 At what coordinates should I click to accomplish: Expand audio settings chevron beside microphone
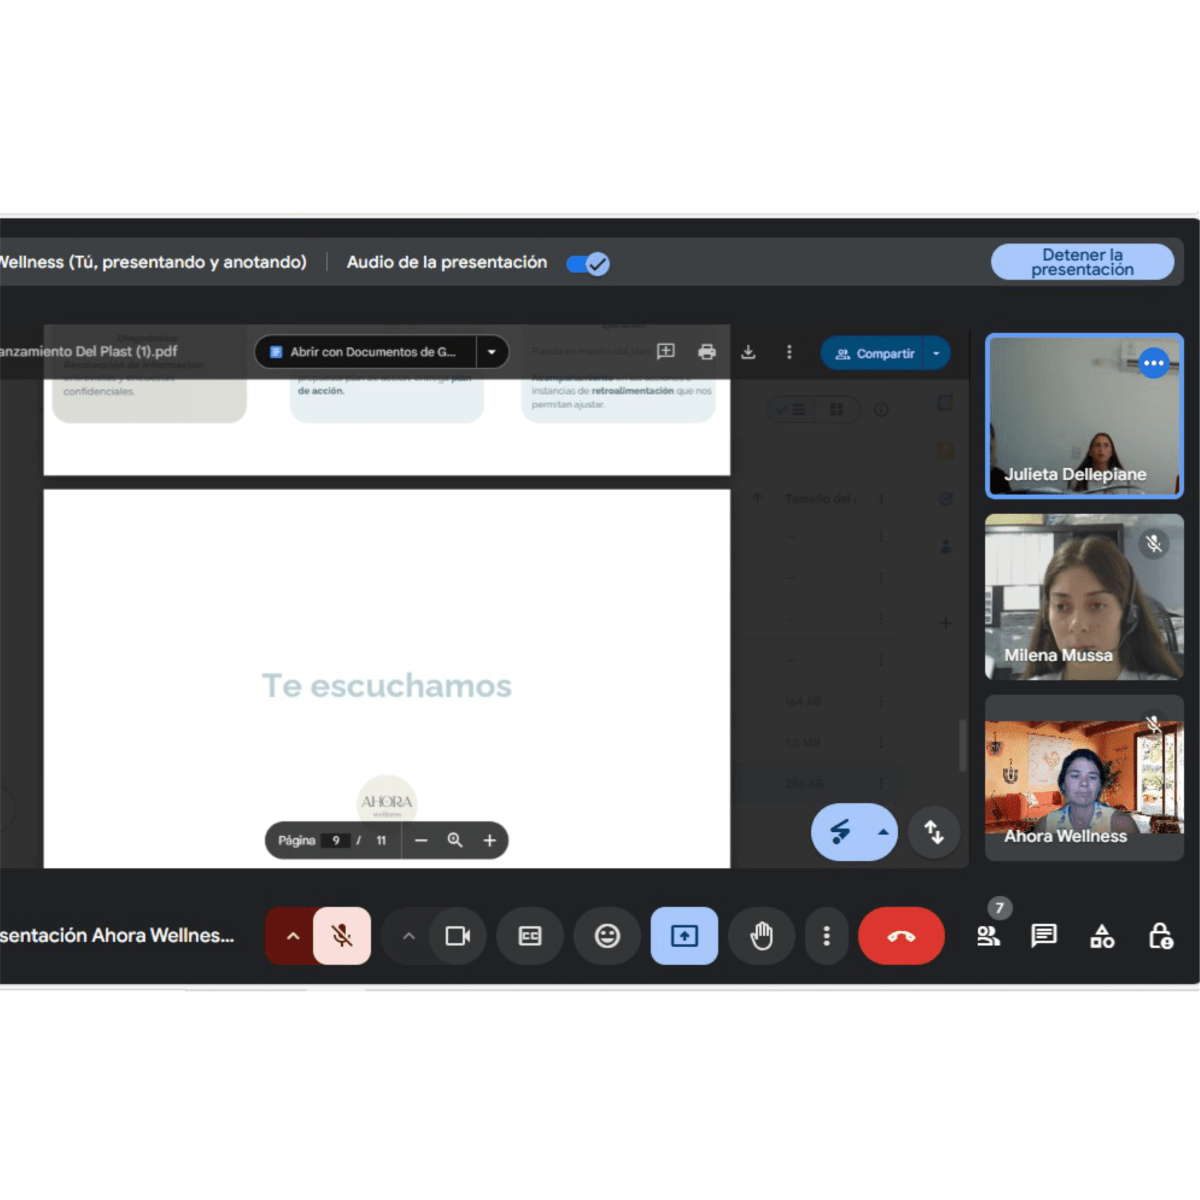click(x=292, y=936)
